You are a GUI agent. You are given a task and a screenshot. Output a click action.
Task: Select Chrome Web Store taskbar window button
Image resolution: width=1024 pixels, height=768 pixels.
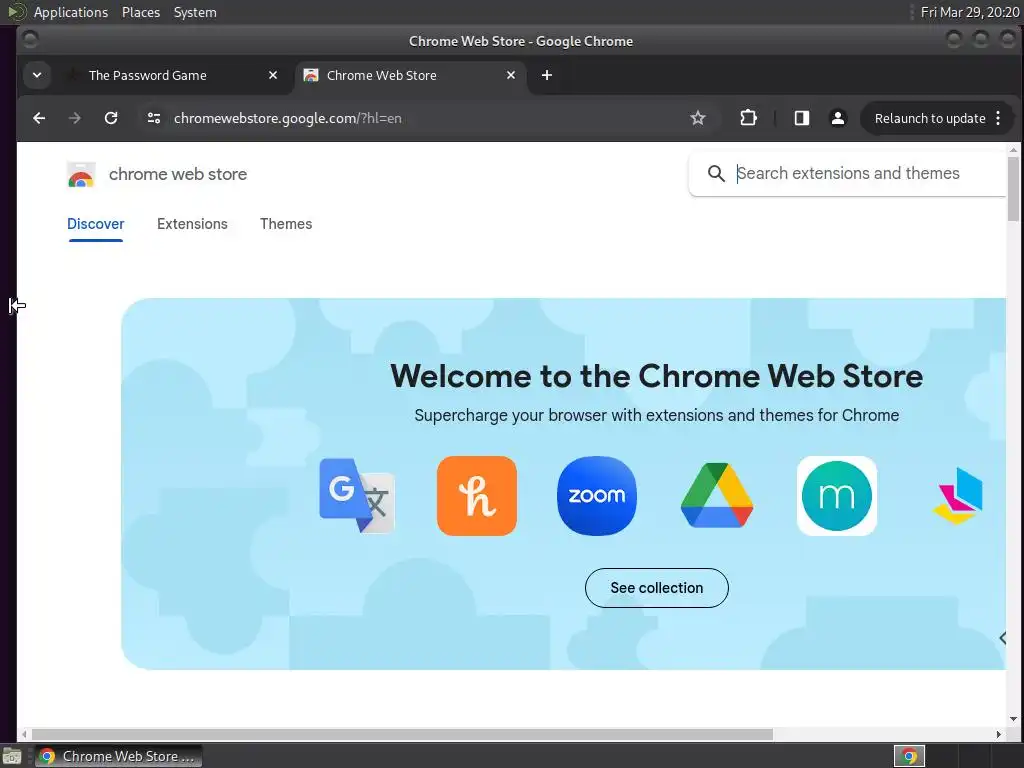(x=118, y=756)
